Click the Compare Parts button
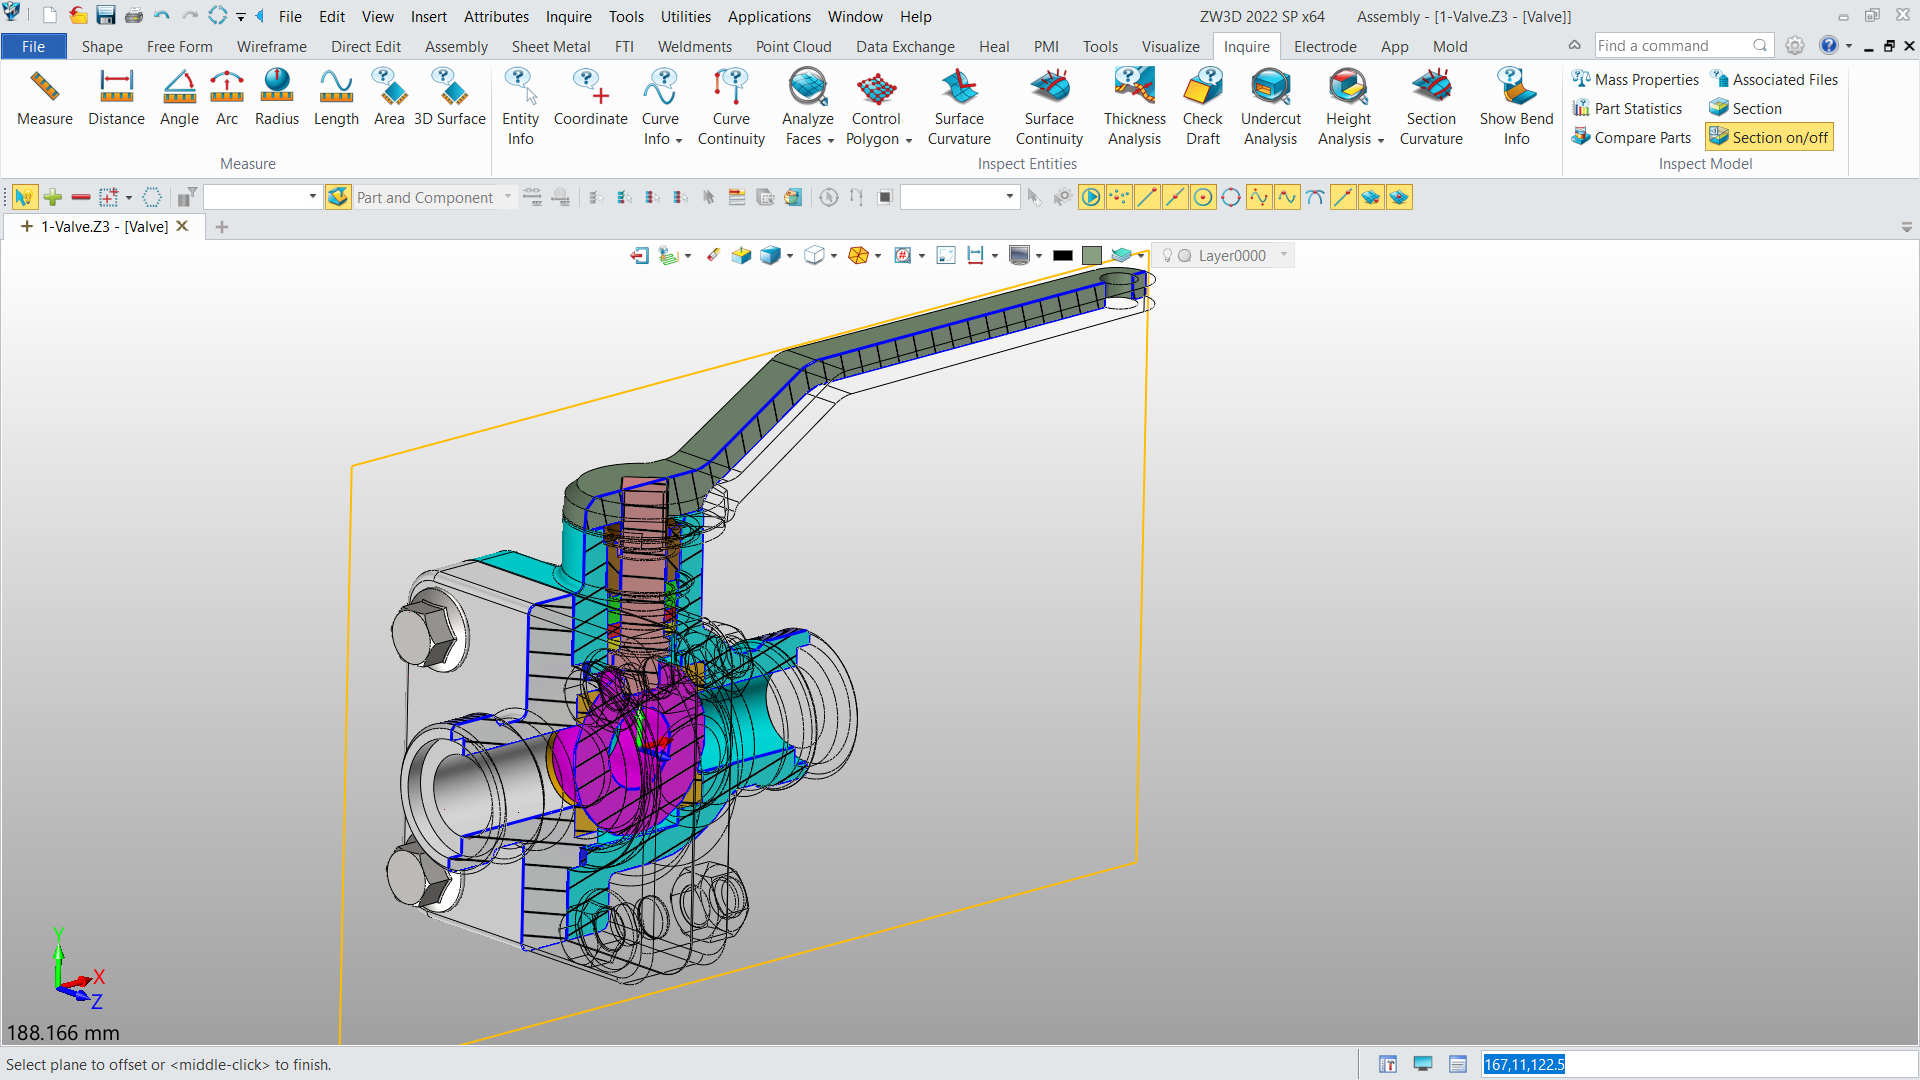The height and width of the screenshot is (1080, 1920). click(1631, 137)
